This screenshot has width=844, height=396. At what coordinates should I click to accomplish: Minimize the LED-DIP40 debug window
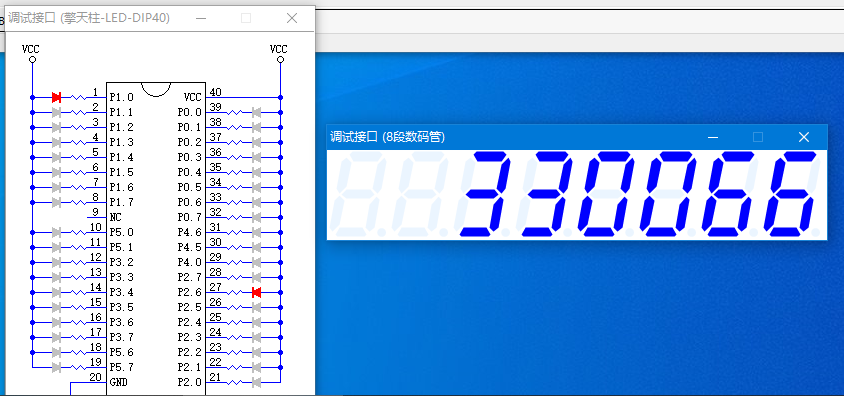(x=201, y=18)
